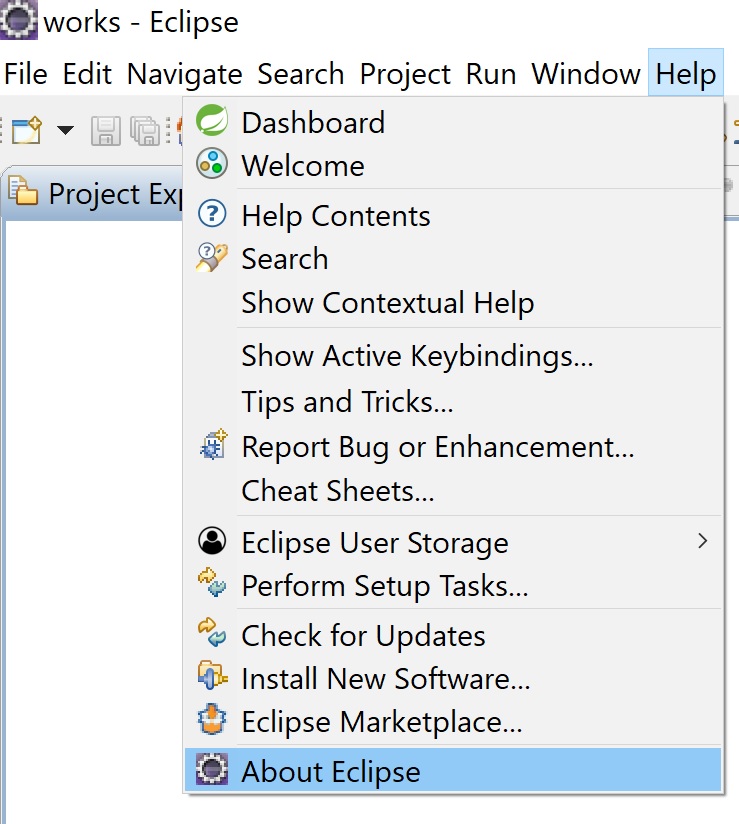
Task: Open Install New Software...
Action: [x=453, y=678]
